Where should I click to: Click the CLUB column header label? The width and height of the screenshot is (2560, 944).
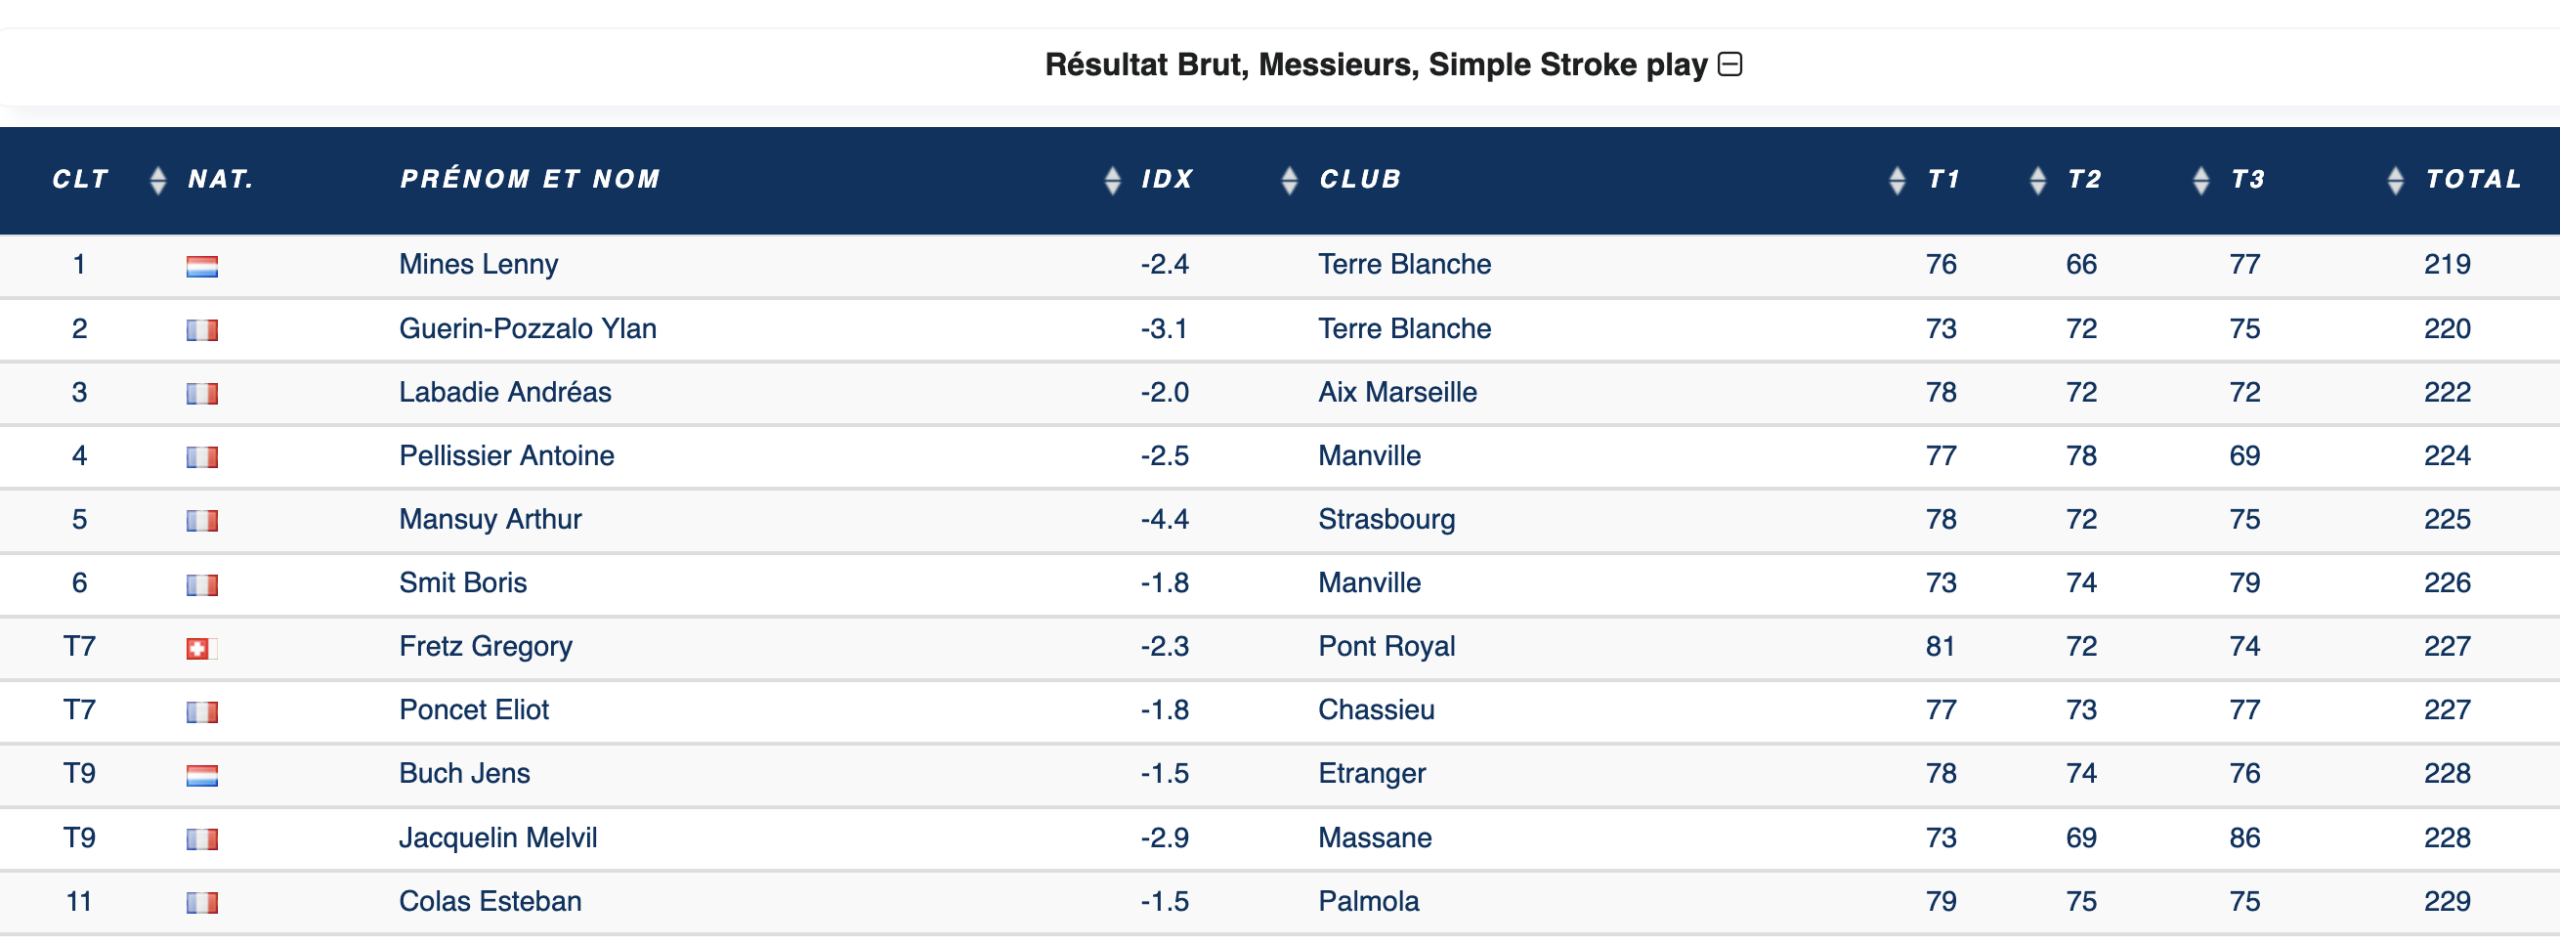(1360, 180)
